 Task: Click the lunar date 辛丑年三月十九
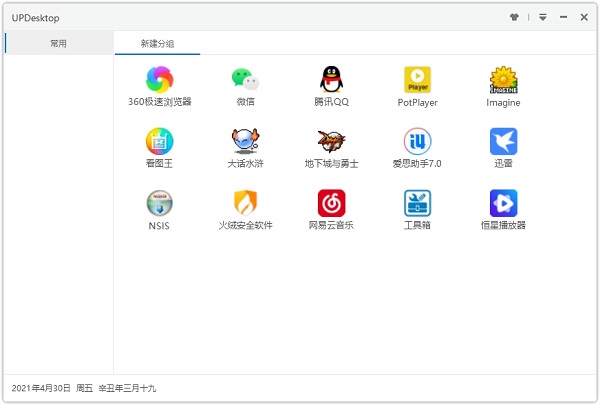click(127, 388)
